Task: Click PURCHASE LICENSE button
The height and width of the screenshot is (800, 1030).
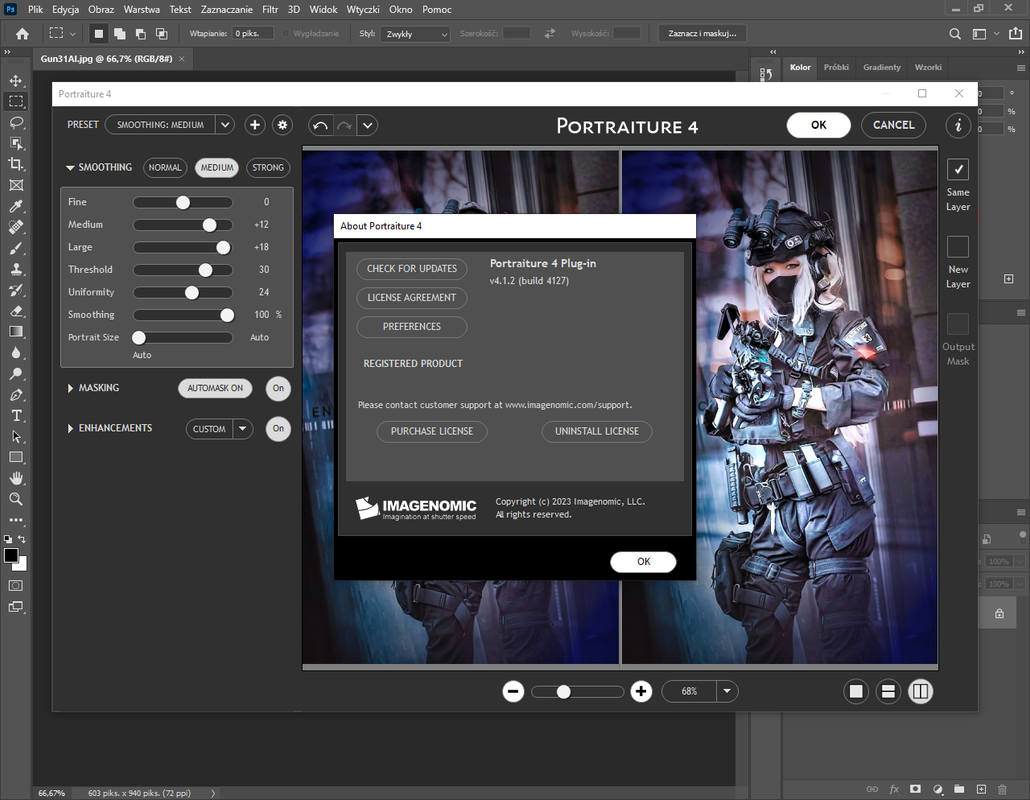Action: tap(432, 432)
